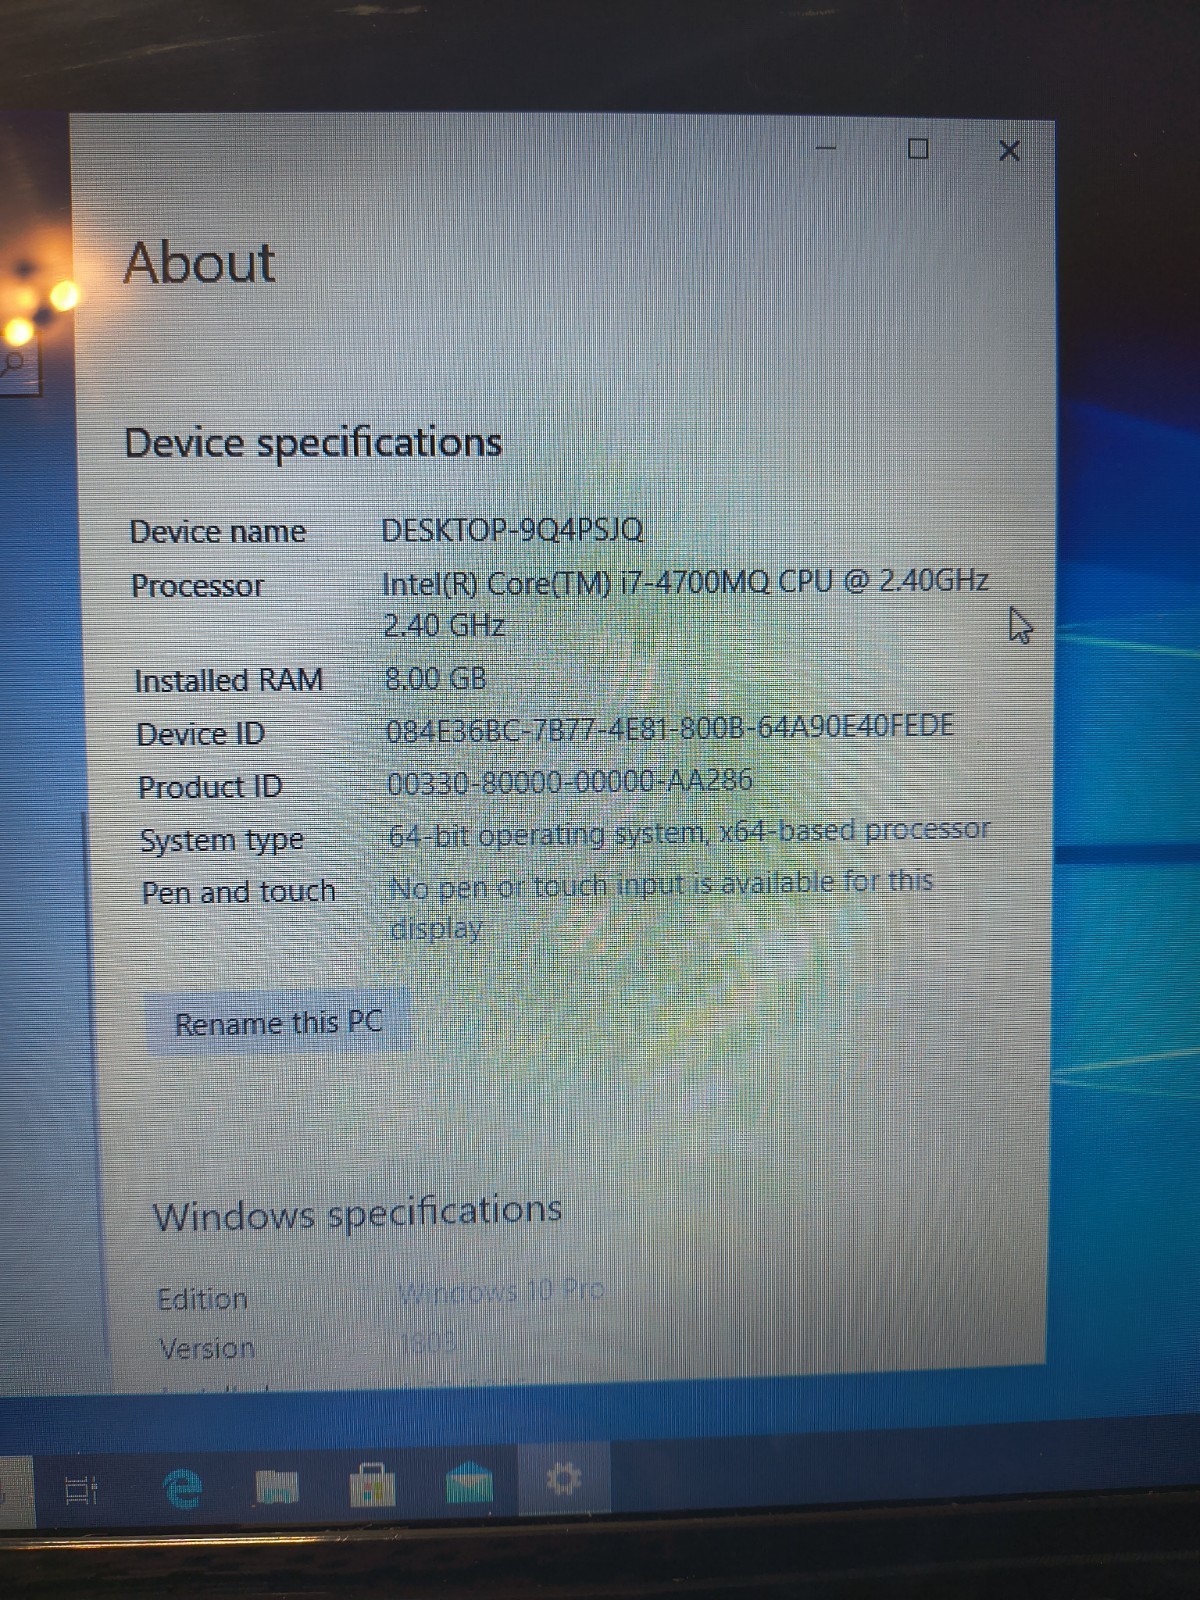This screenshot has width=1200, height=1600.
Task: Open Microsoft Edge from the taskbar
Action: coord(182,1487)
